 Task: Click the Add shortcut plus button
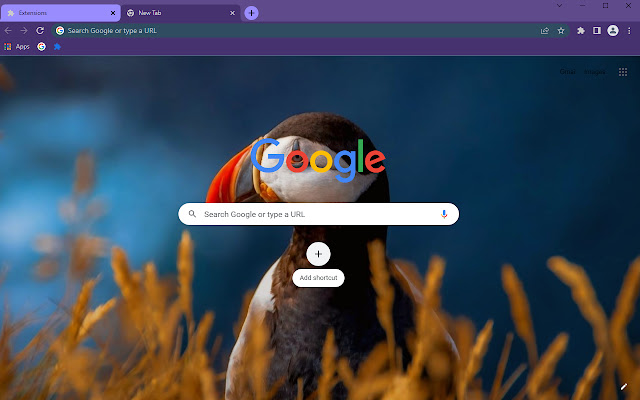pyautogui.click(x=318, y=254)
